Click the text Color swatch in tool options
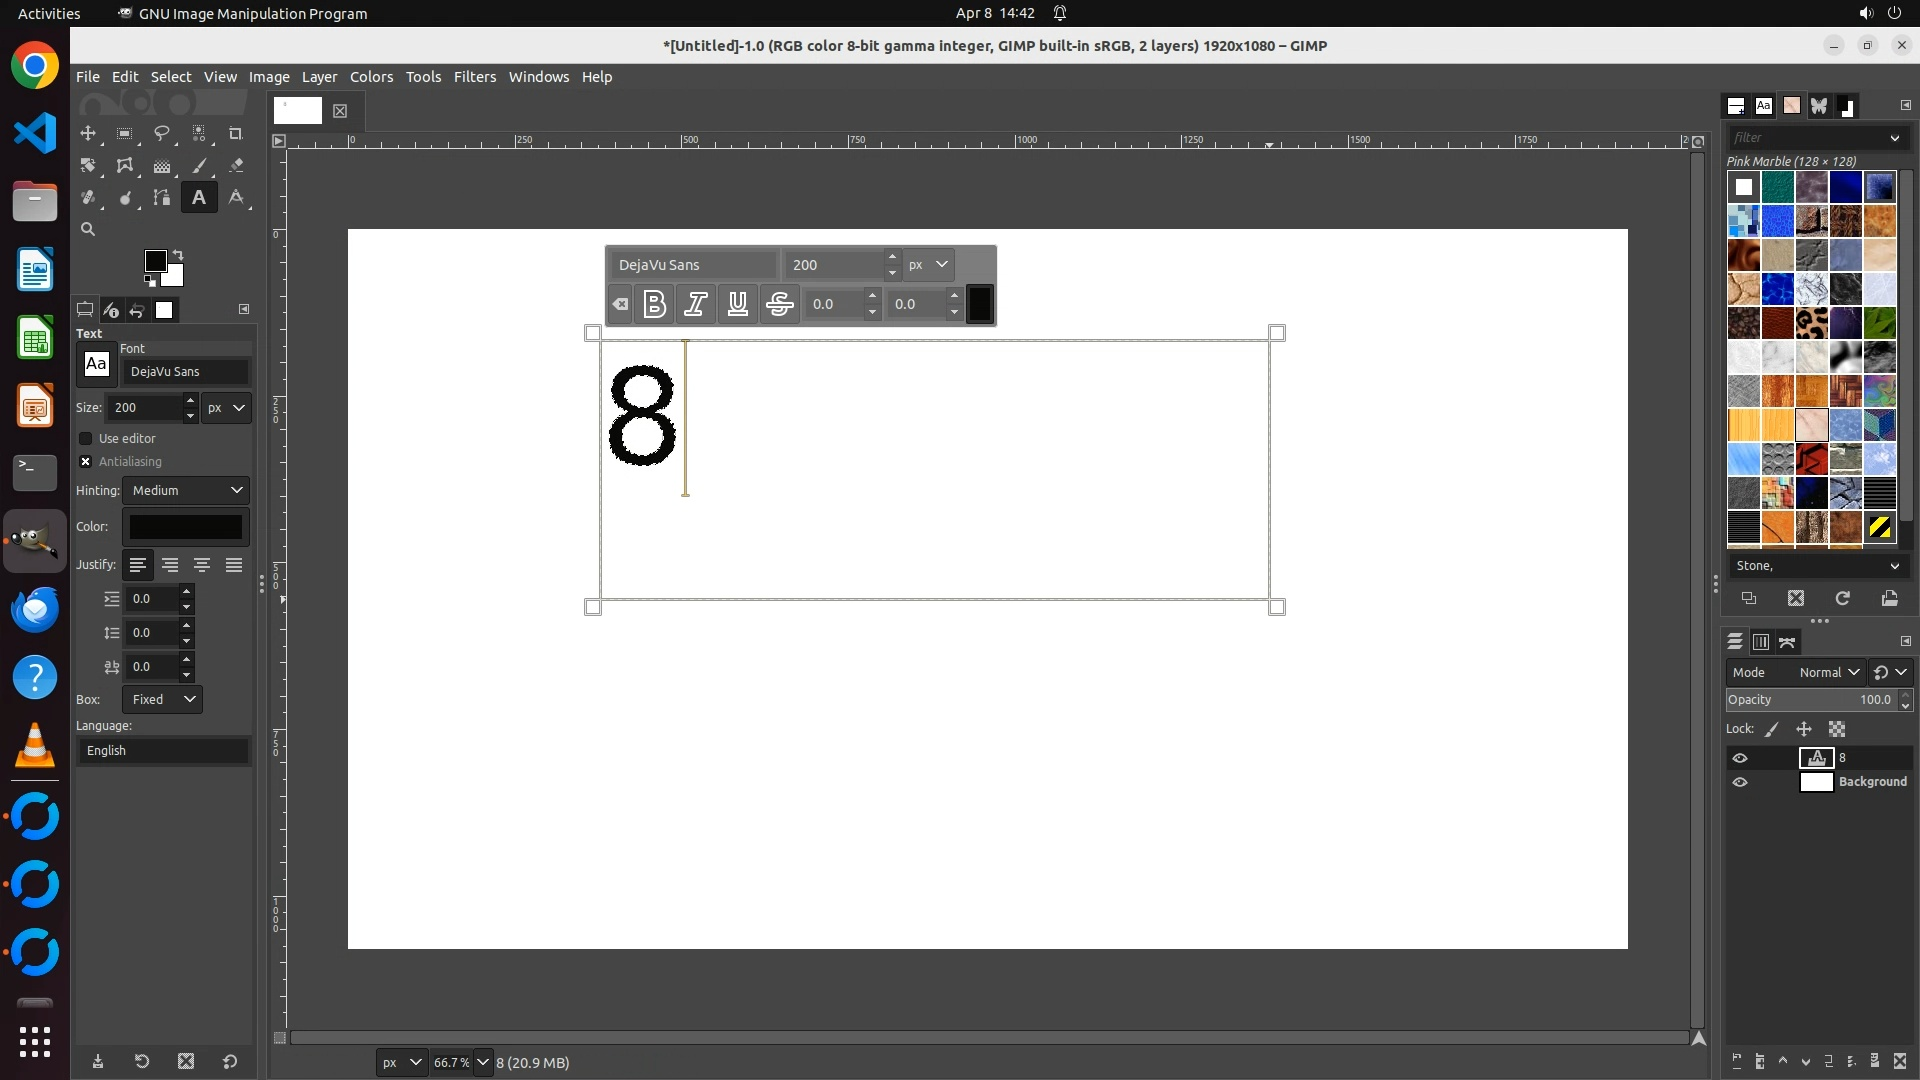The width and height of the screenshot is (1920, 1080). pyautogui.click(x=186, y=527)
